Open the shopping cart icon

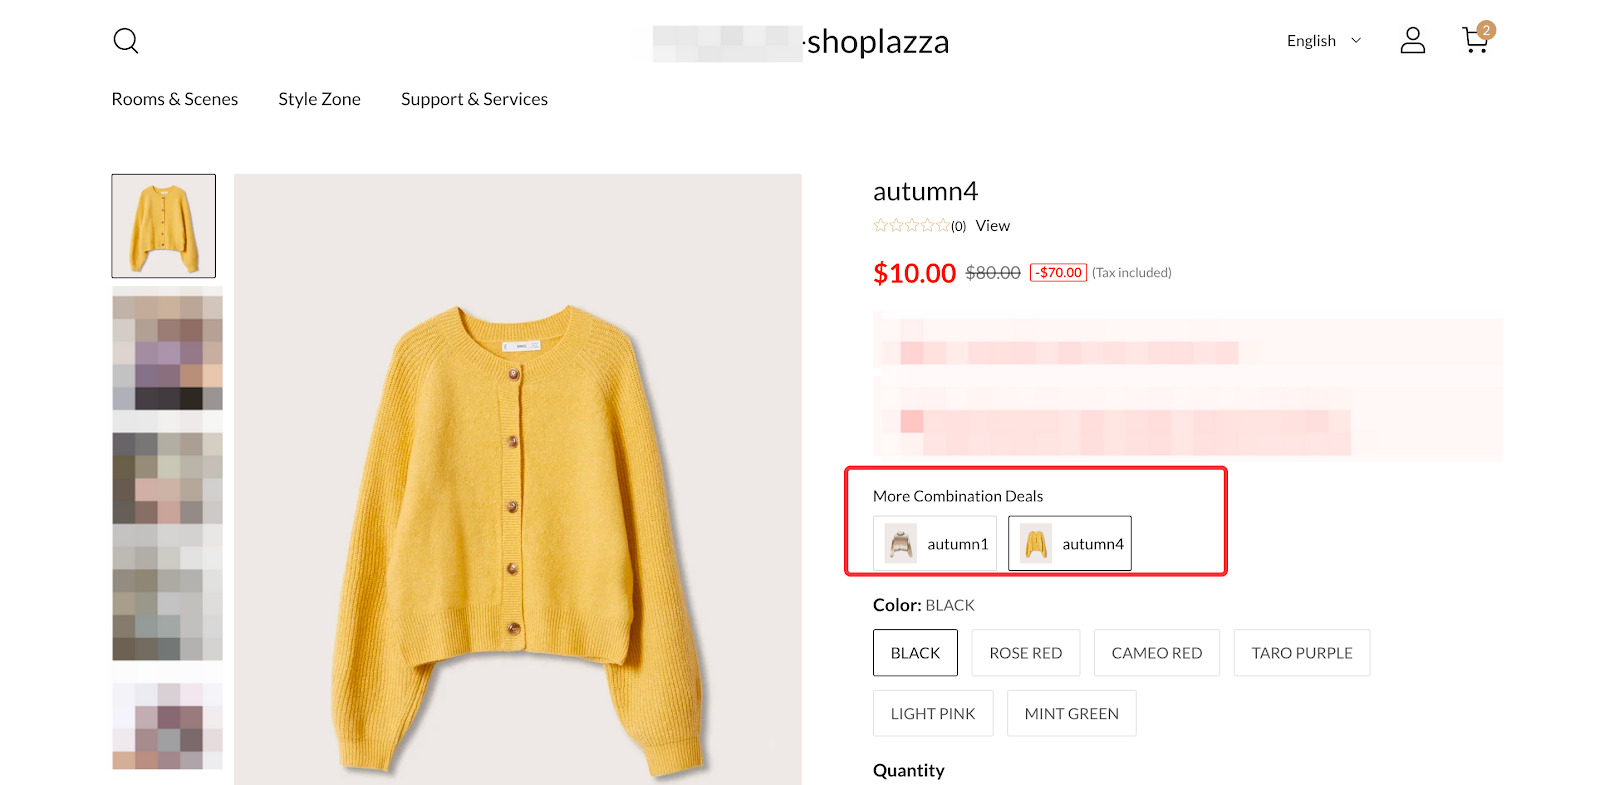pos(1474,42)
